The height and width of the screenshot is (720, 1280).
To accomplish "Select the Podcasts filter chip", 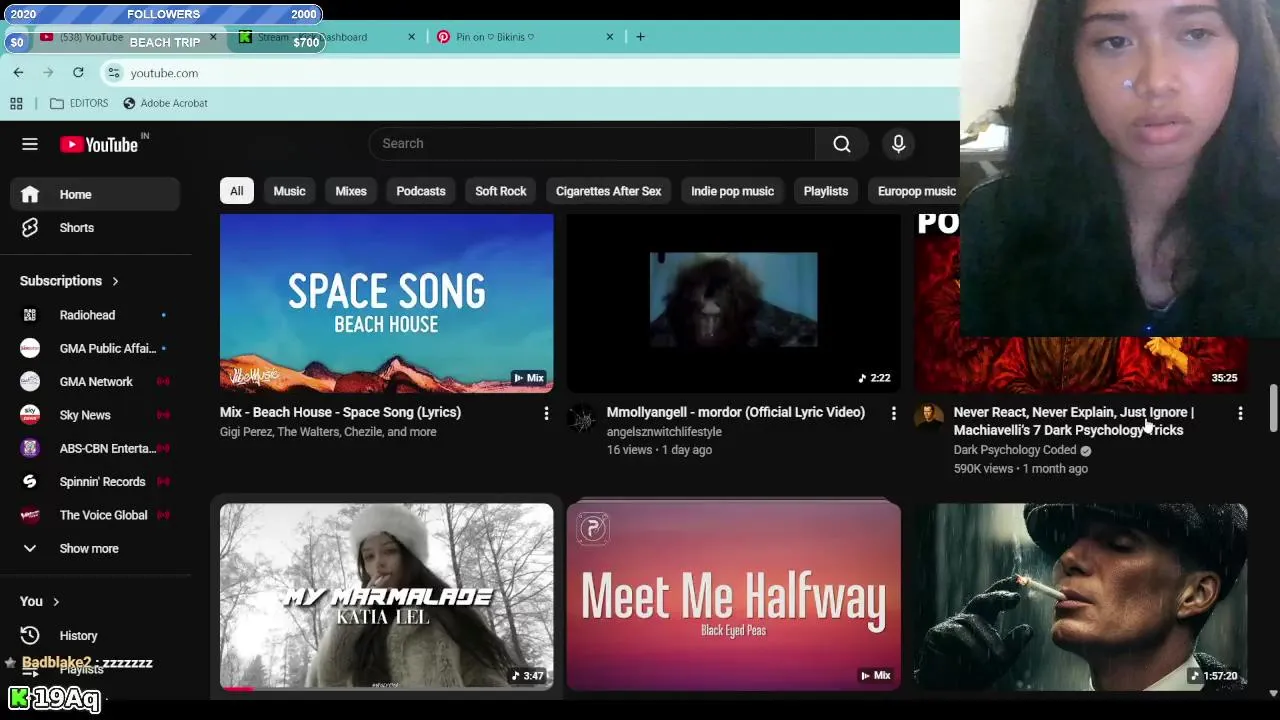I will tap(421, 191).
